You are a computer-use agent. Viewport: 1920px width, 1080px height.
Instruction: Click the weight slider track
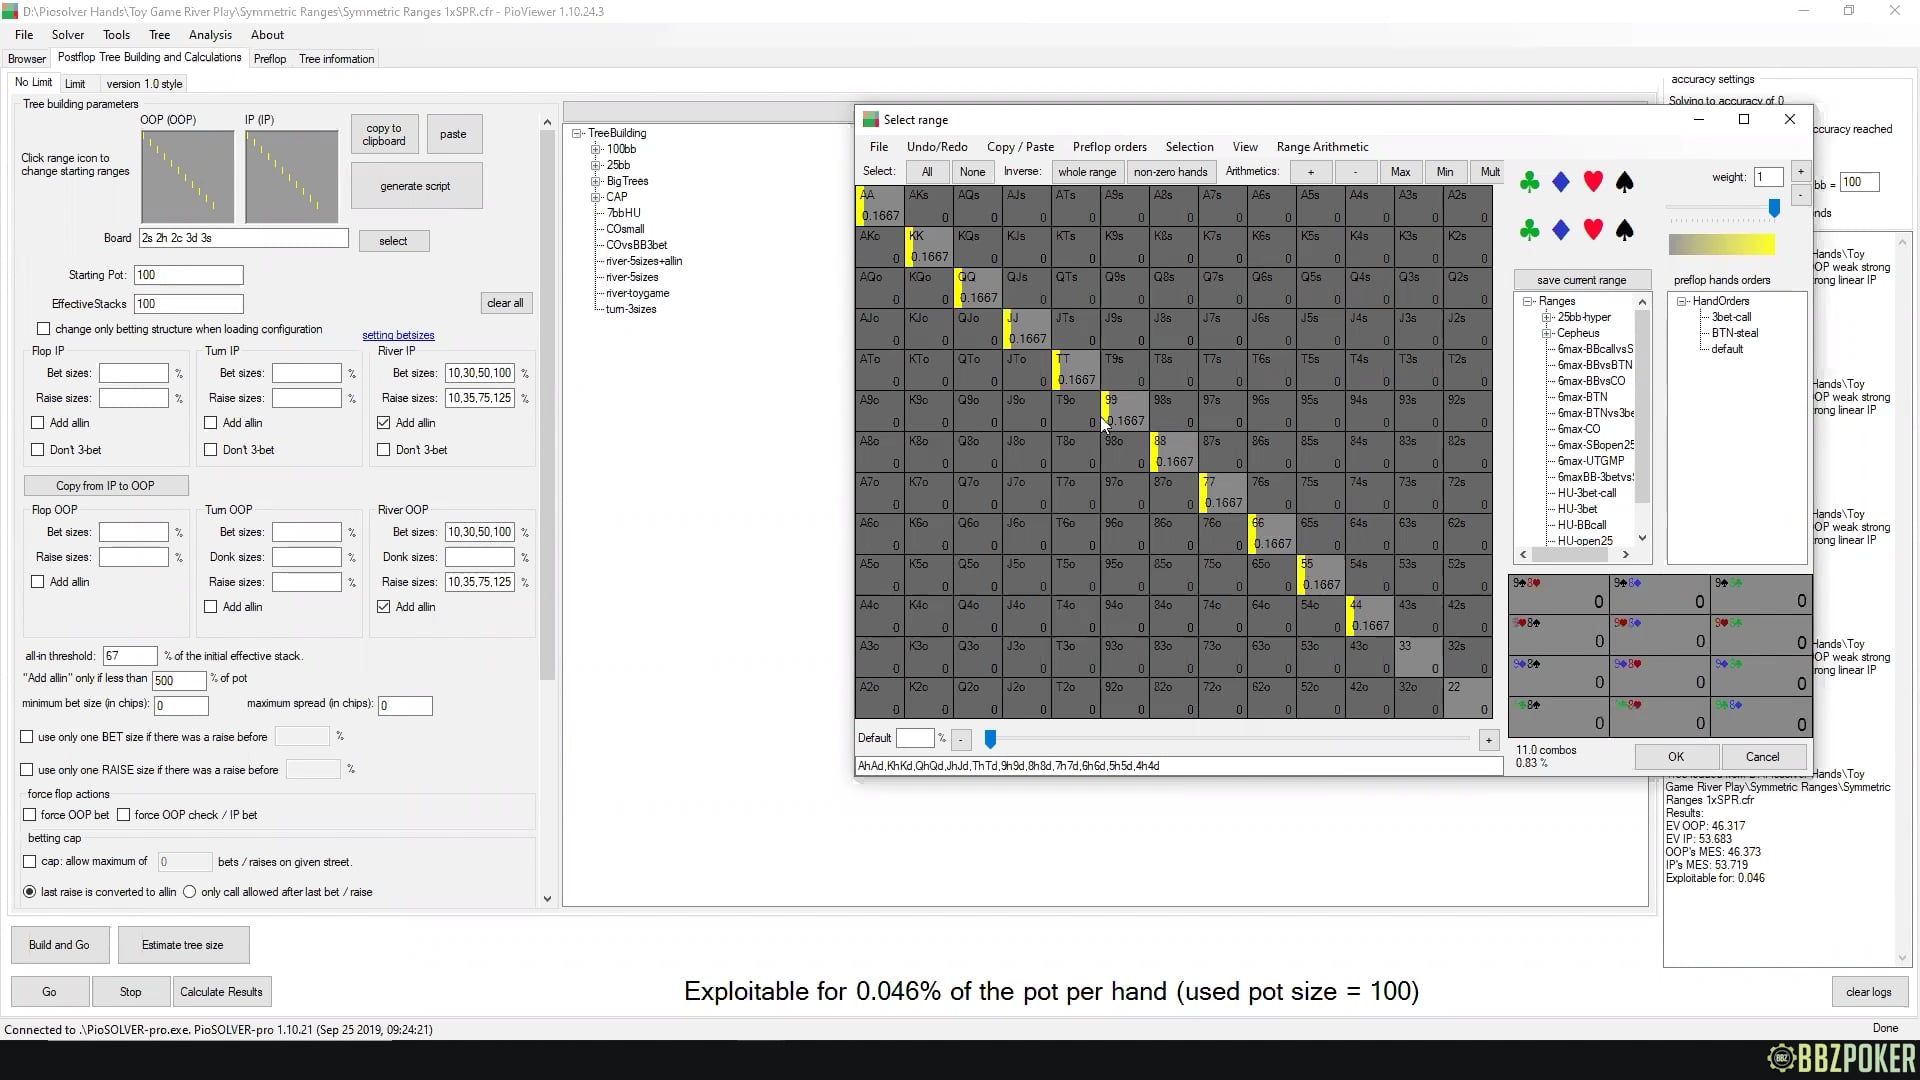pos(1718,209)
